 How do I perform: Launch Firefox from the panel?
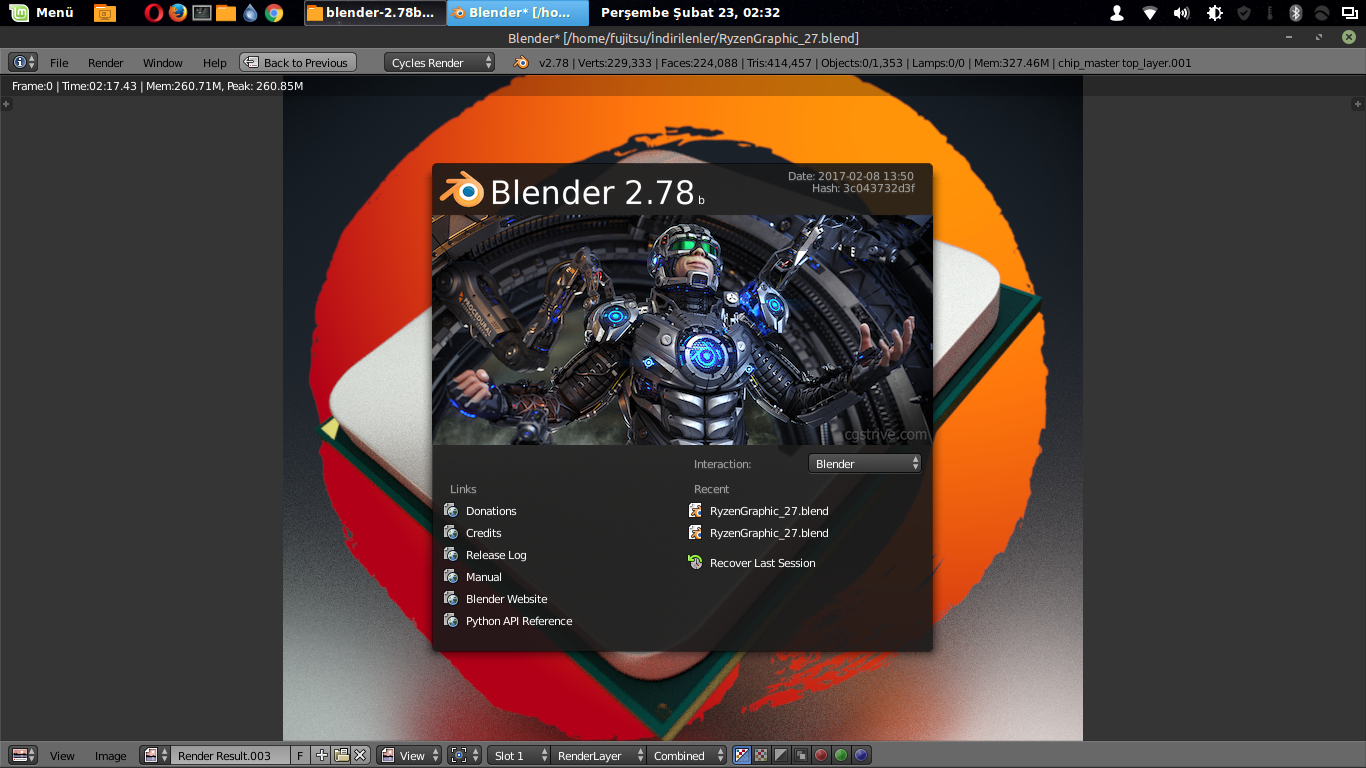pyautogui.click(x=178, y=13)
